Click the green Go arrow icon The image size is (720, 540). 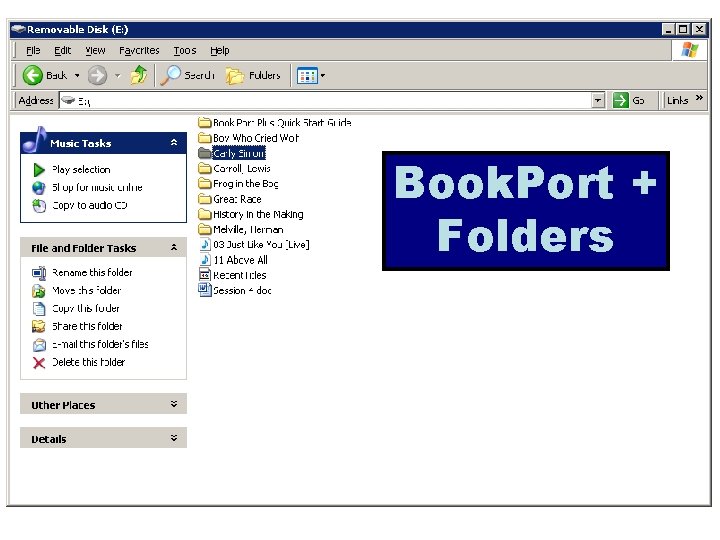point(620,100)
